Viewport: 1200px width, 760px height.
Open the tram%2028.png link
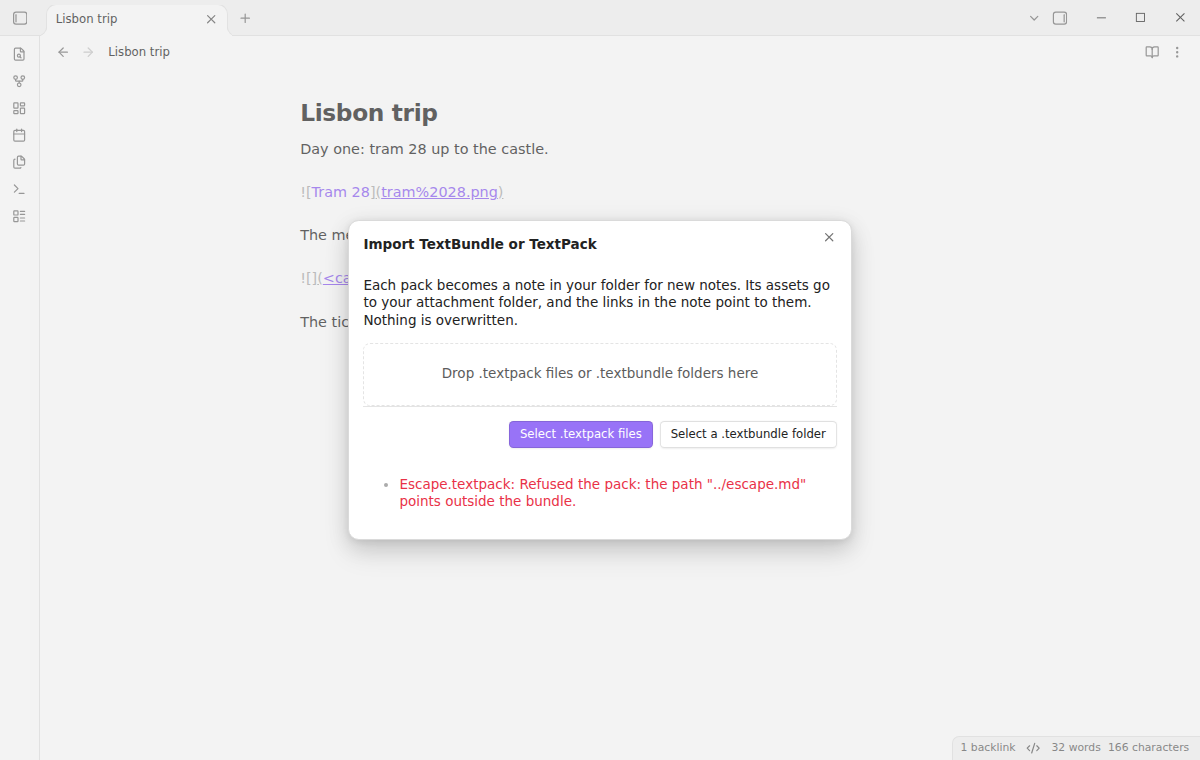click(x=439, y=192)
